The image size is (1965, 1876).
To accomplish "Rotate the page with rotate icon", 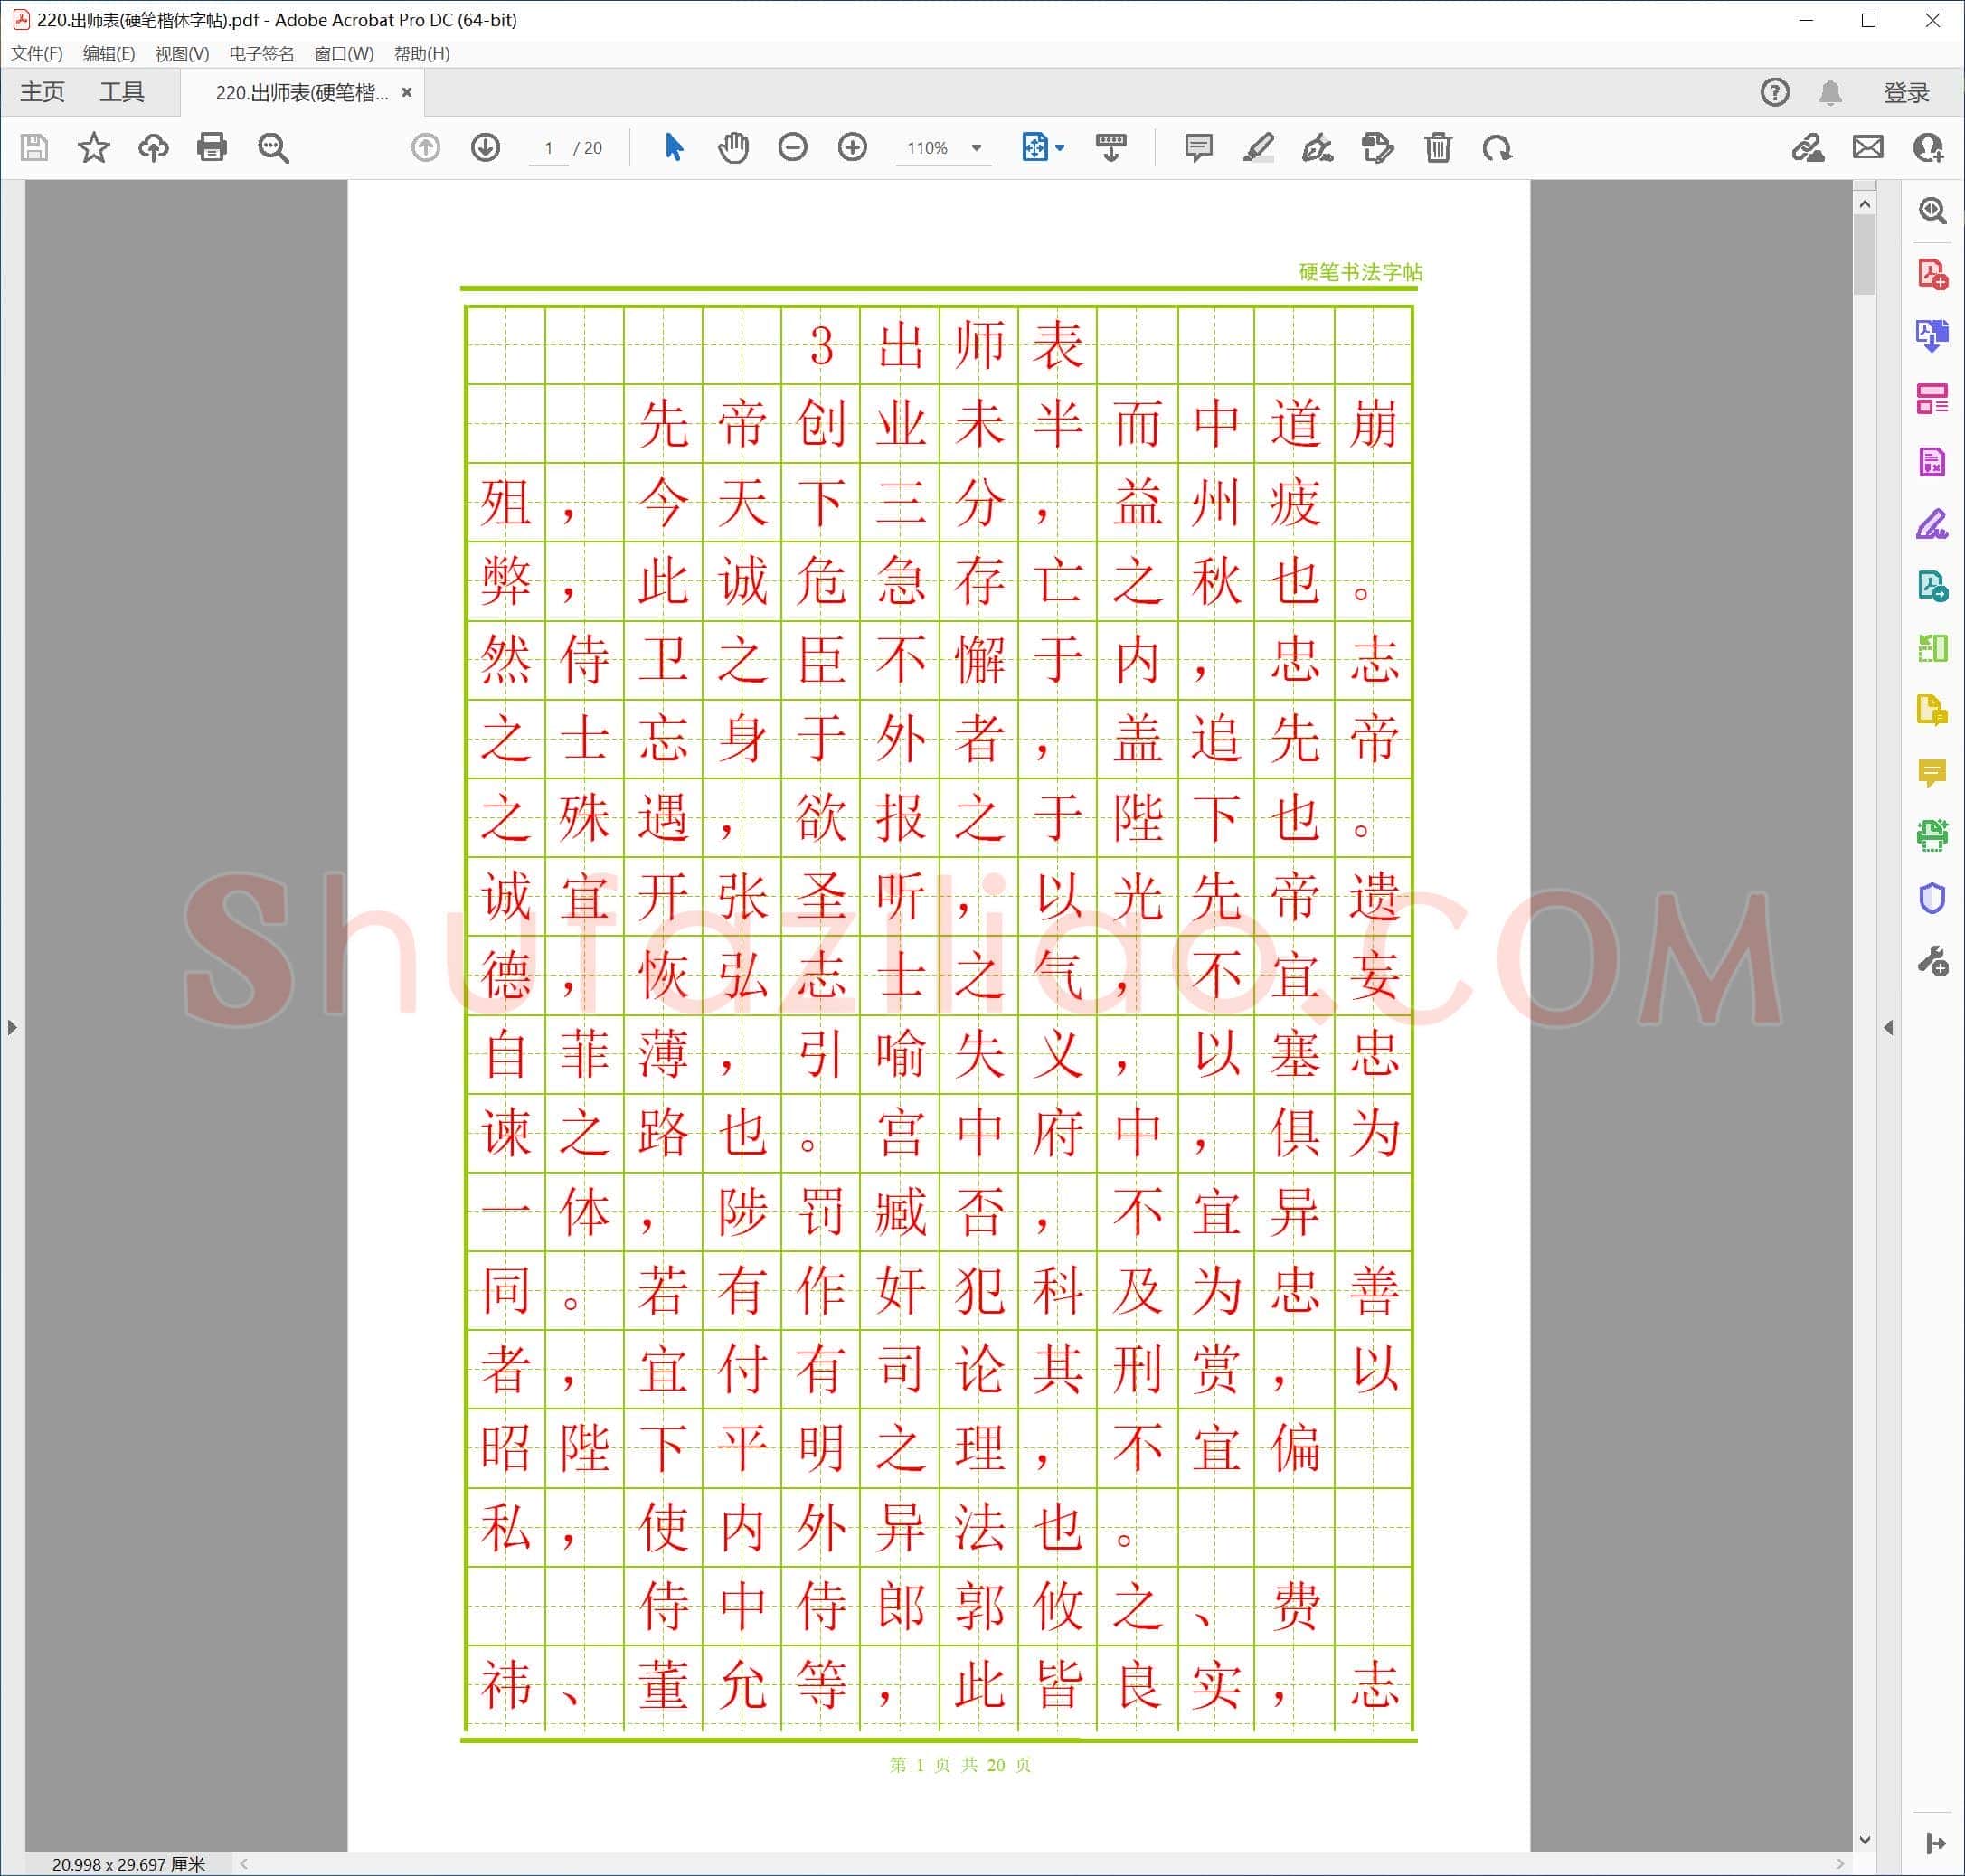I will [1497, 148].
